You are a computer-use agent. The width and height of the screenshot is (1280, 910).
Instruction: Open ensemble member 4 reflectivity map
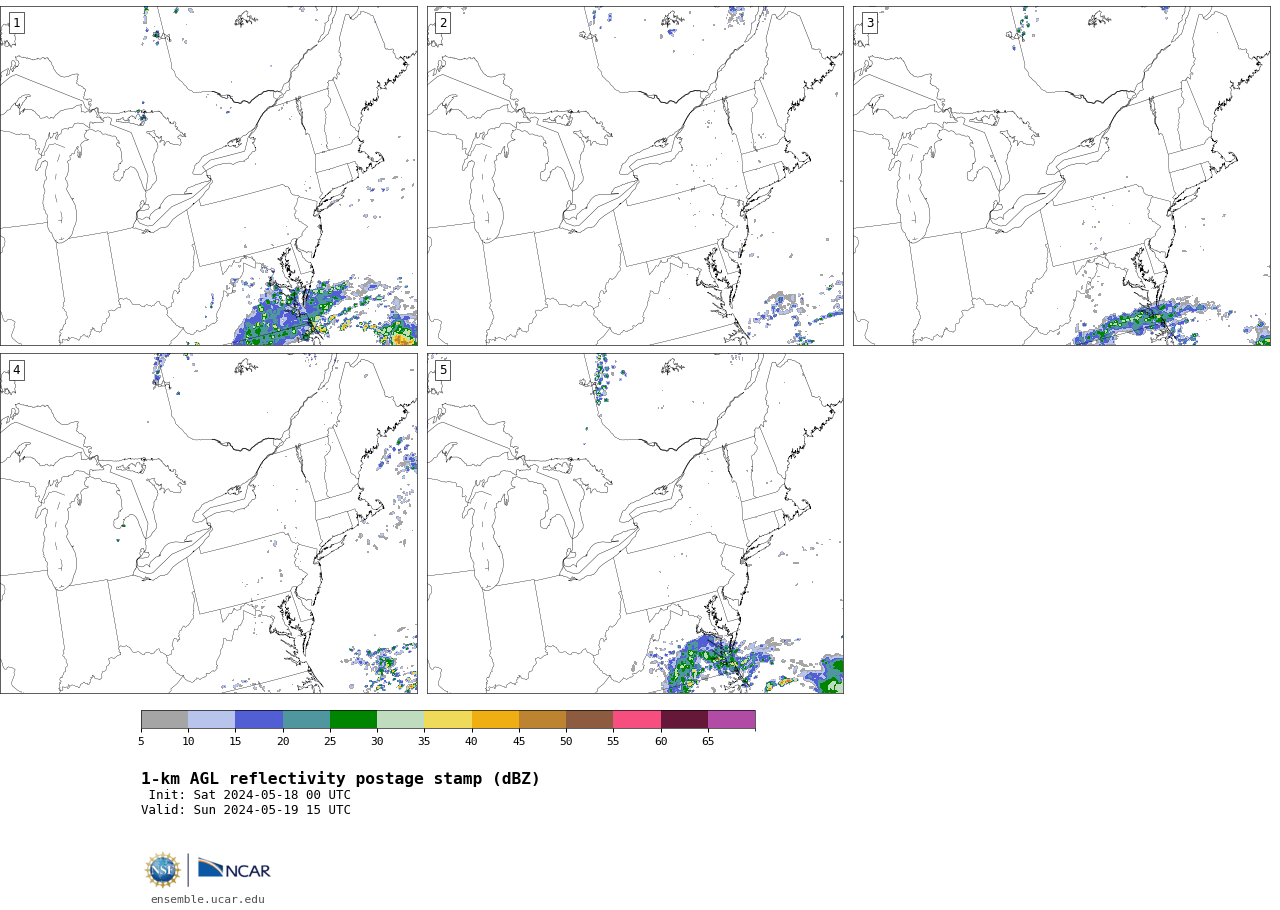(208, 523)
